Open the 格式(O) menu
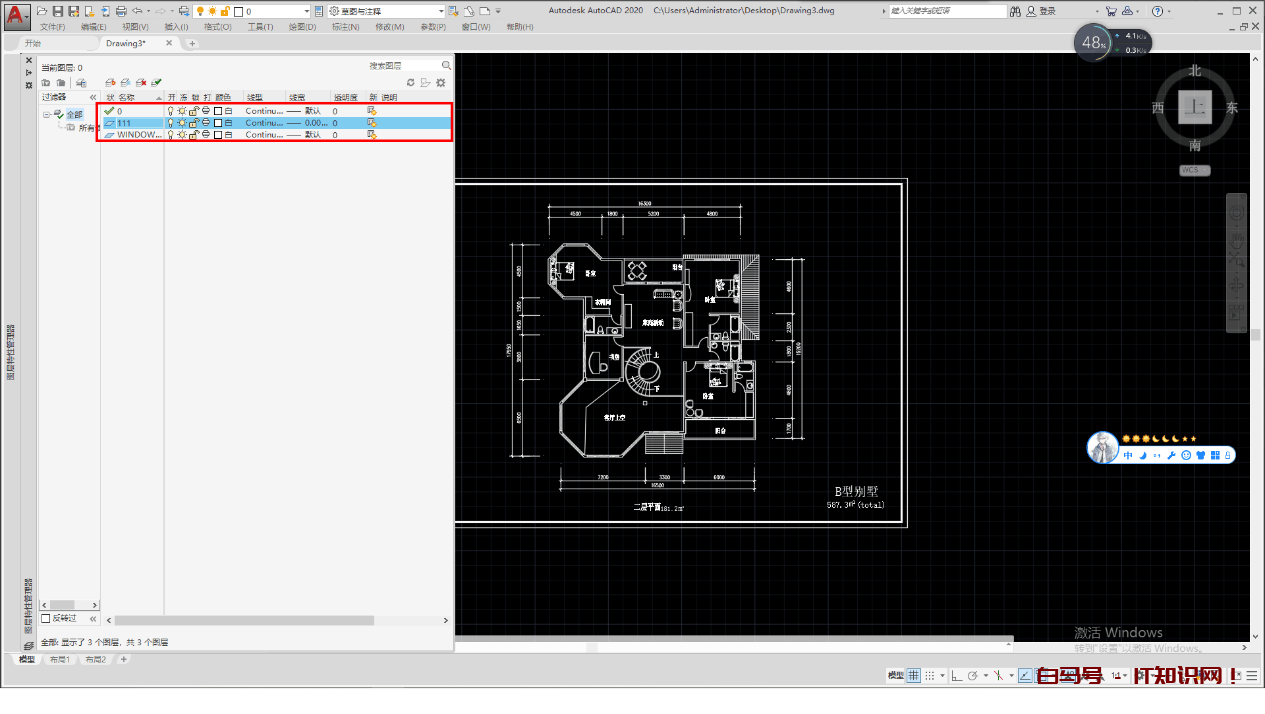 click(x=216, y=25)
